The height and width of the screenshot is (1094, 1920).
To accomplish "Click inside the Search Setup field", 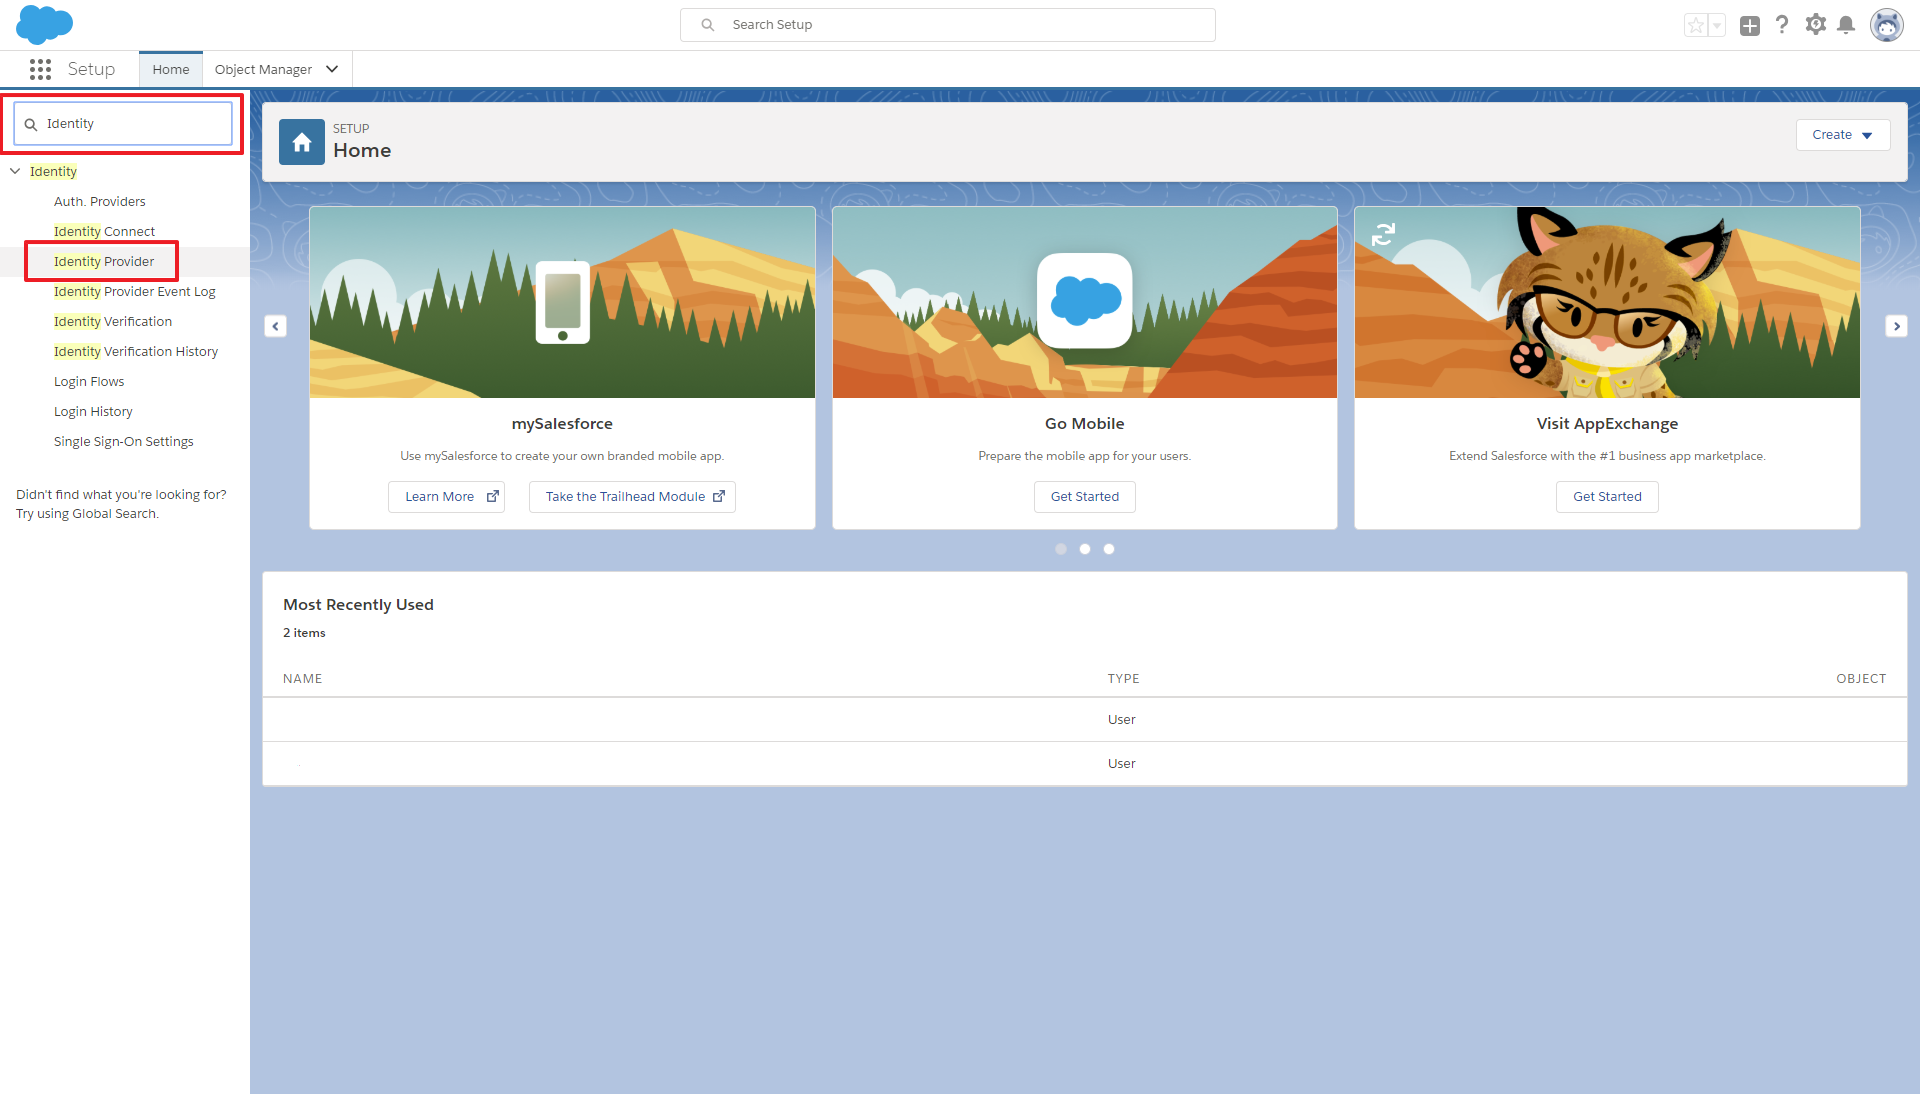I will [x=948, y=25].
